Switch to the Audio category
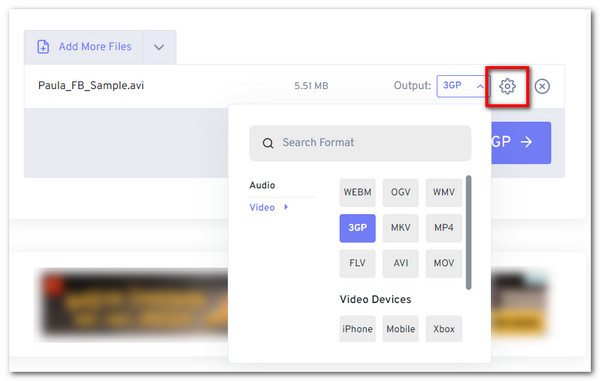 262,185
